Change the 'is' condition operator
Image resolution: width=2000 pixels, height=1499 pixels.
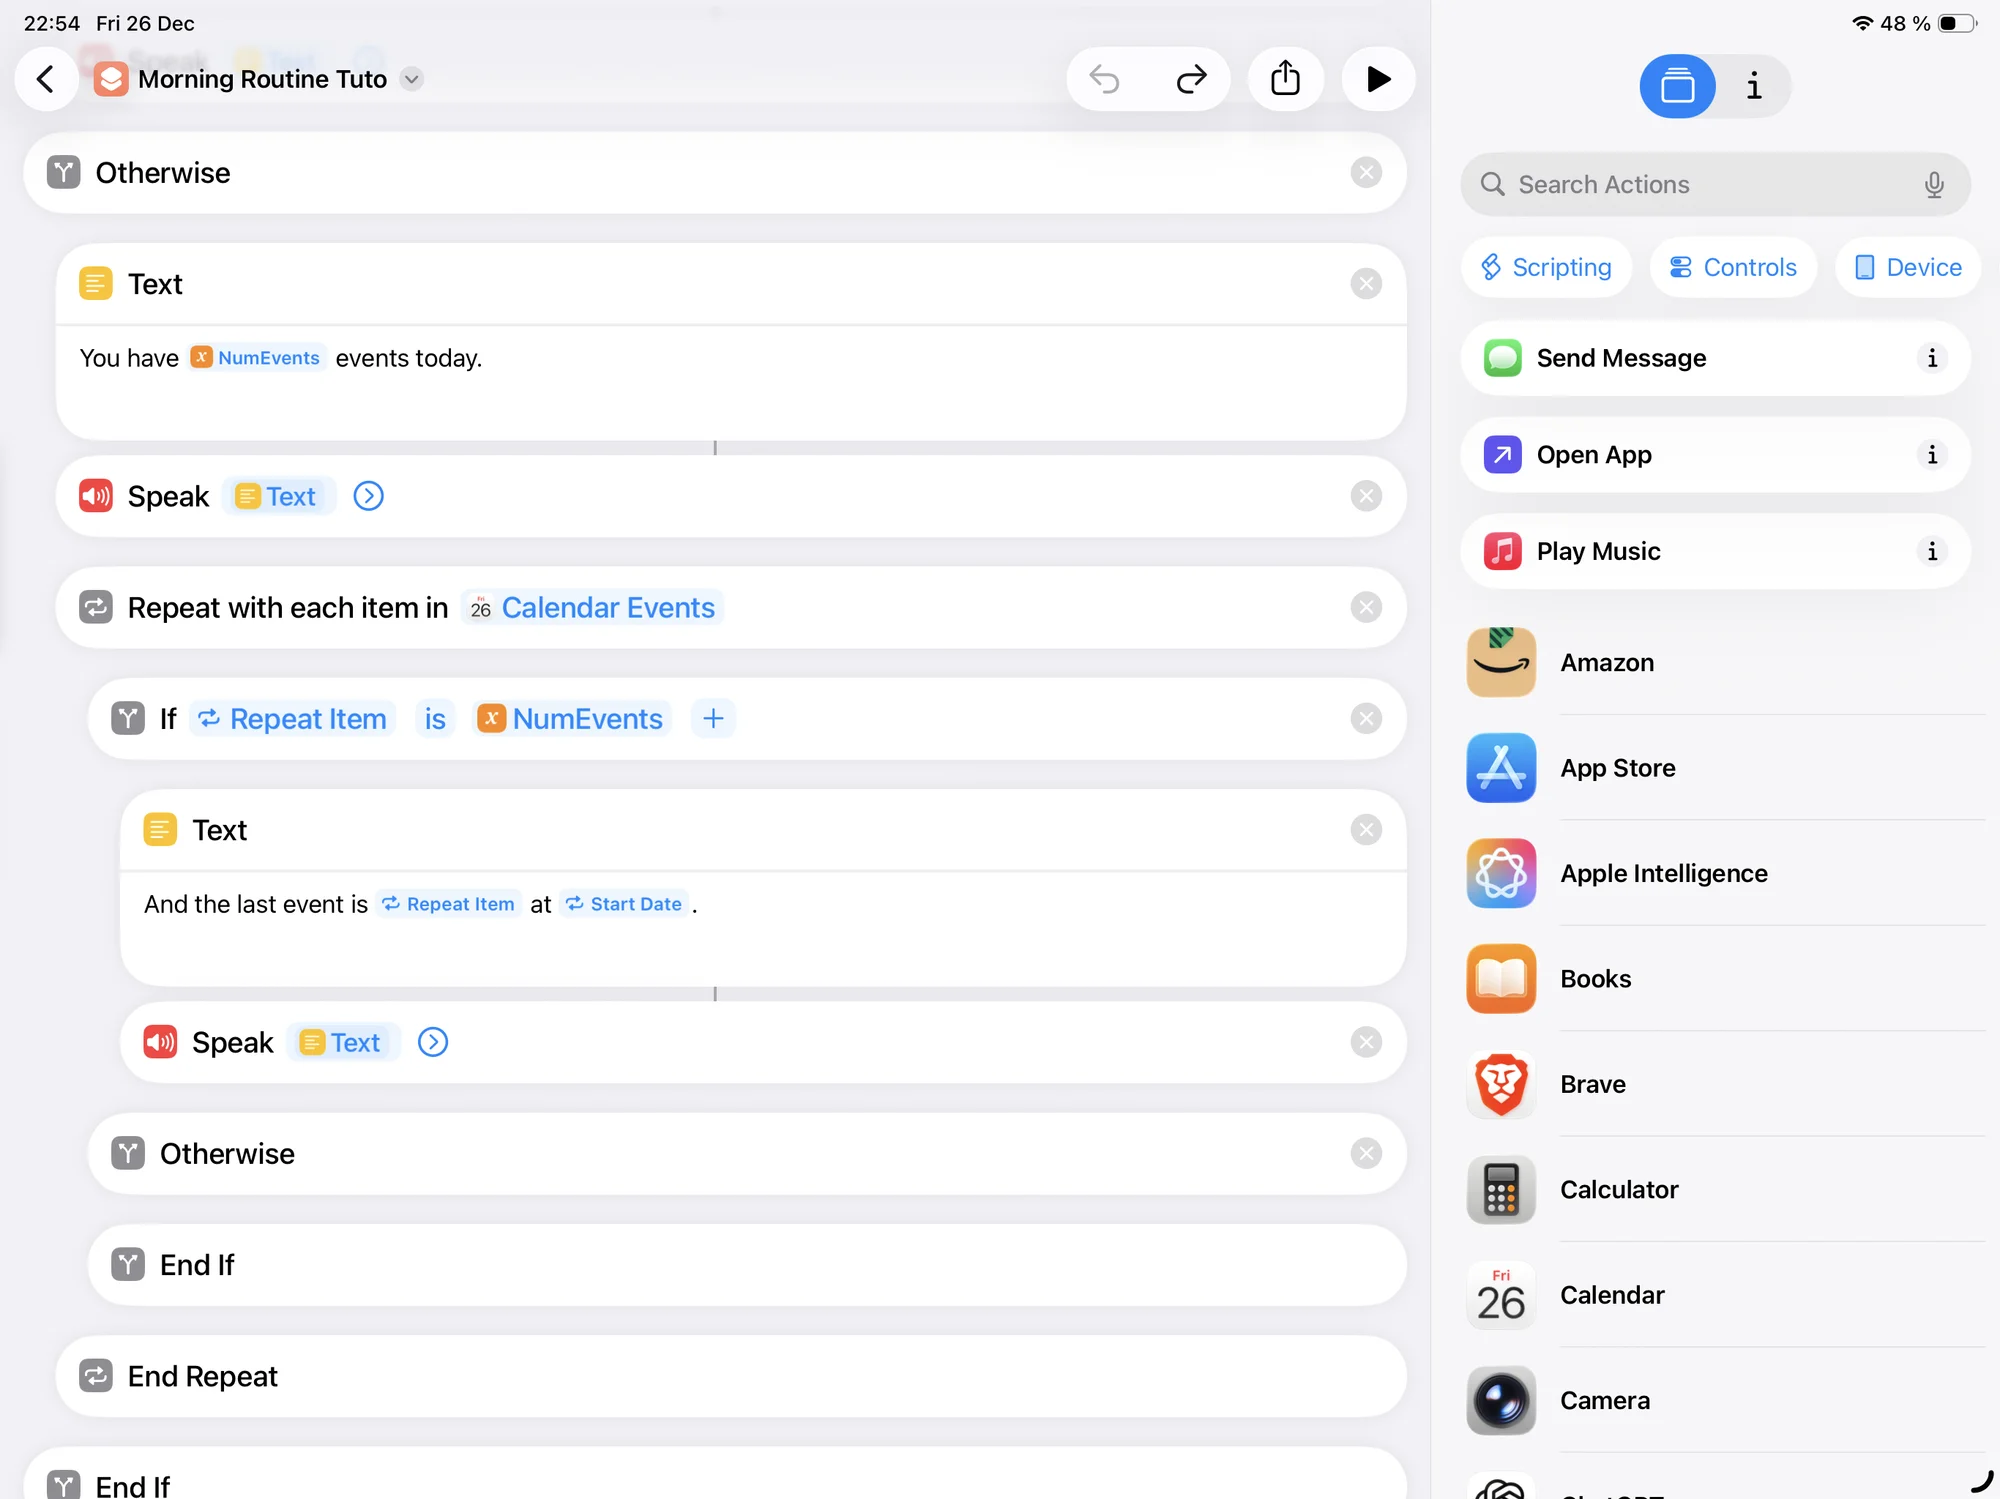click(434, 718)
